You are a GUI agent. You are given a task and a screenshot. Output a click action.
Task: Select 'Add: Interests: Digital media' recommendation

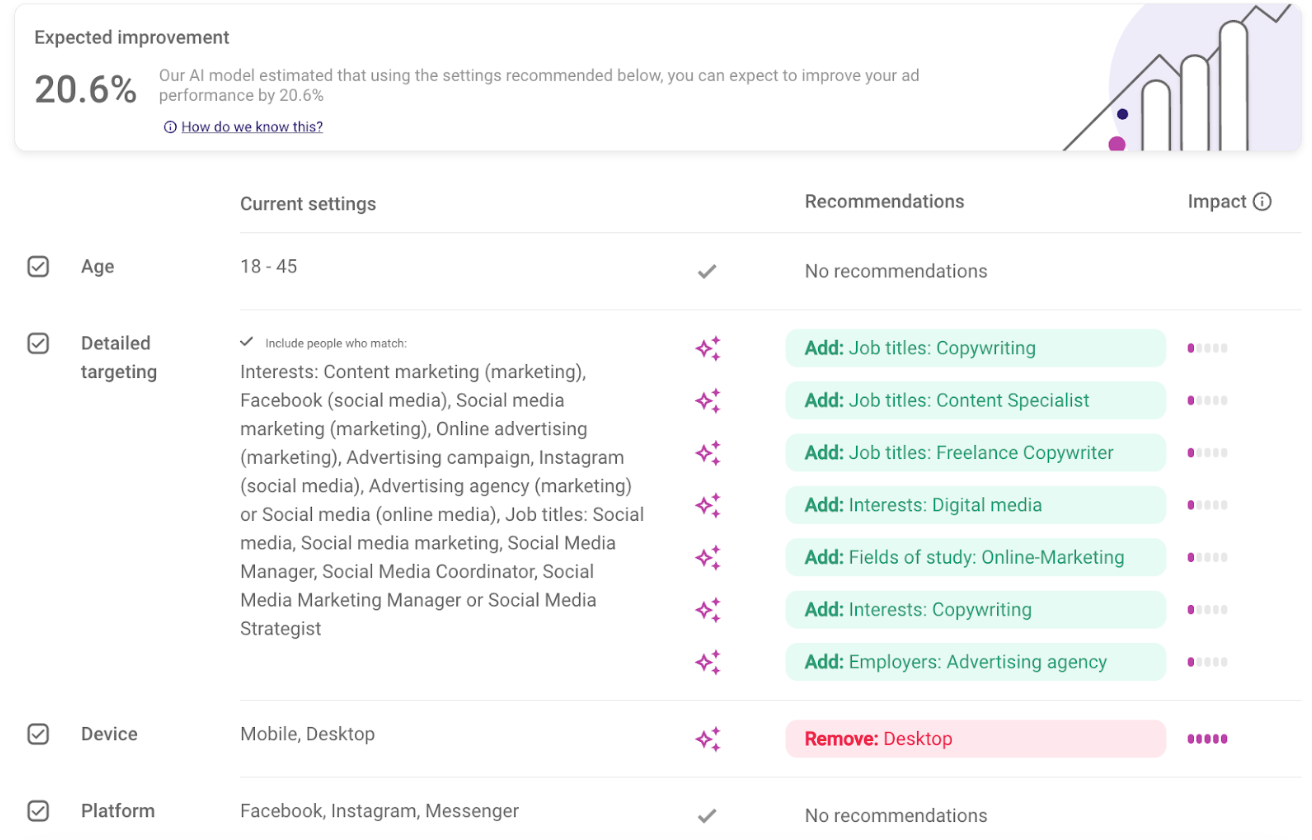[975, 505]
